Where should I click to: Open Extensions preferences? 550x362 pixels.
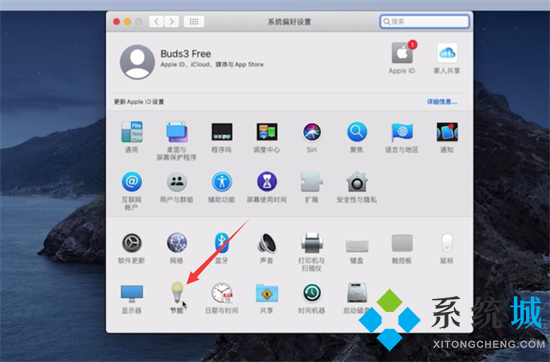coord(312,182)
